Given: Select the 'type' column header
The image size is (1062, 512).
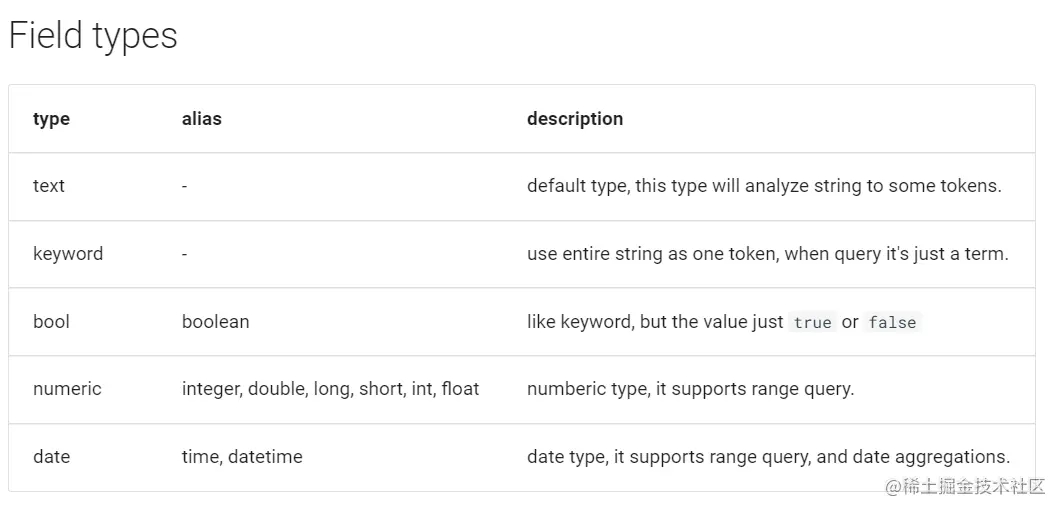Looking at the screenshot, I should coord(51,119).
